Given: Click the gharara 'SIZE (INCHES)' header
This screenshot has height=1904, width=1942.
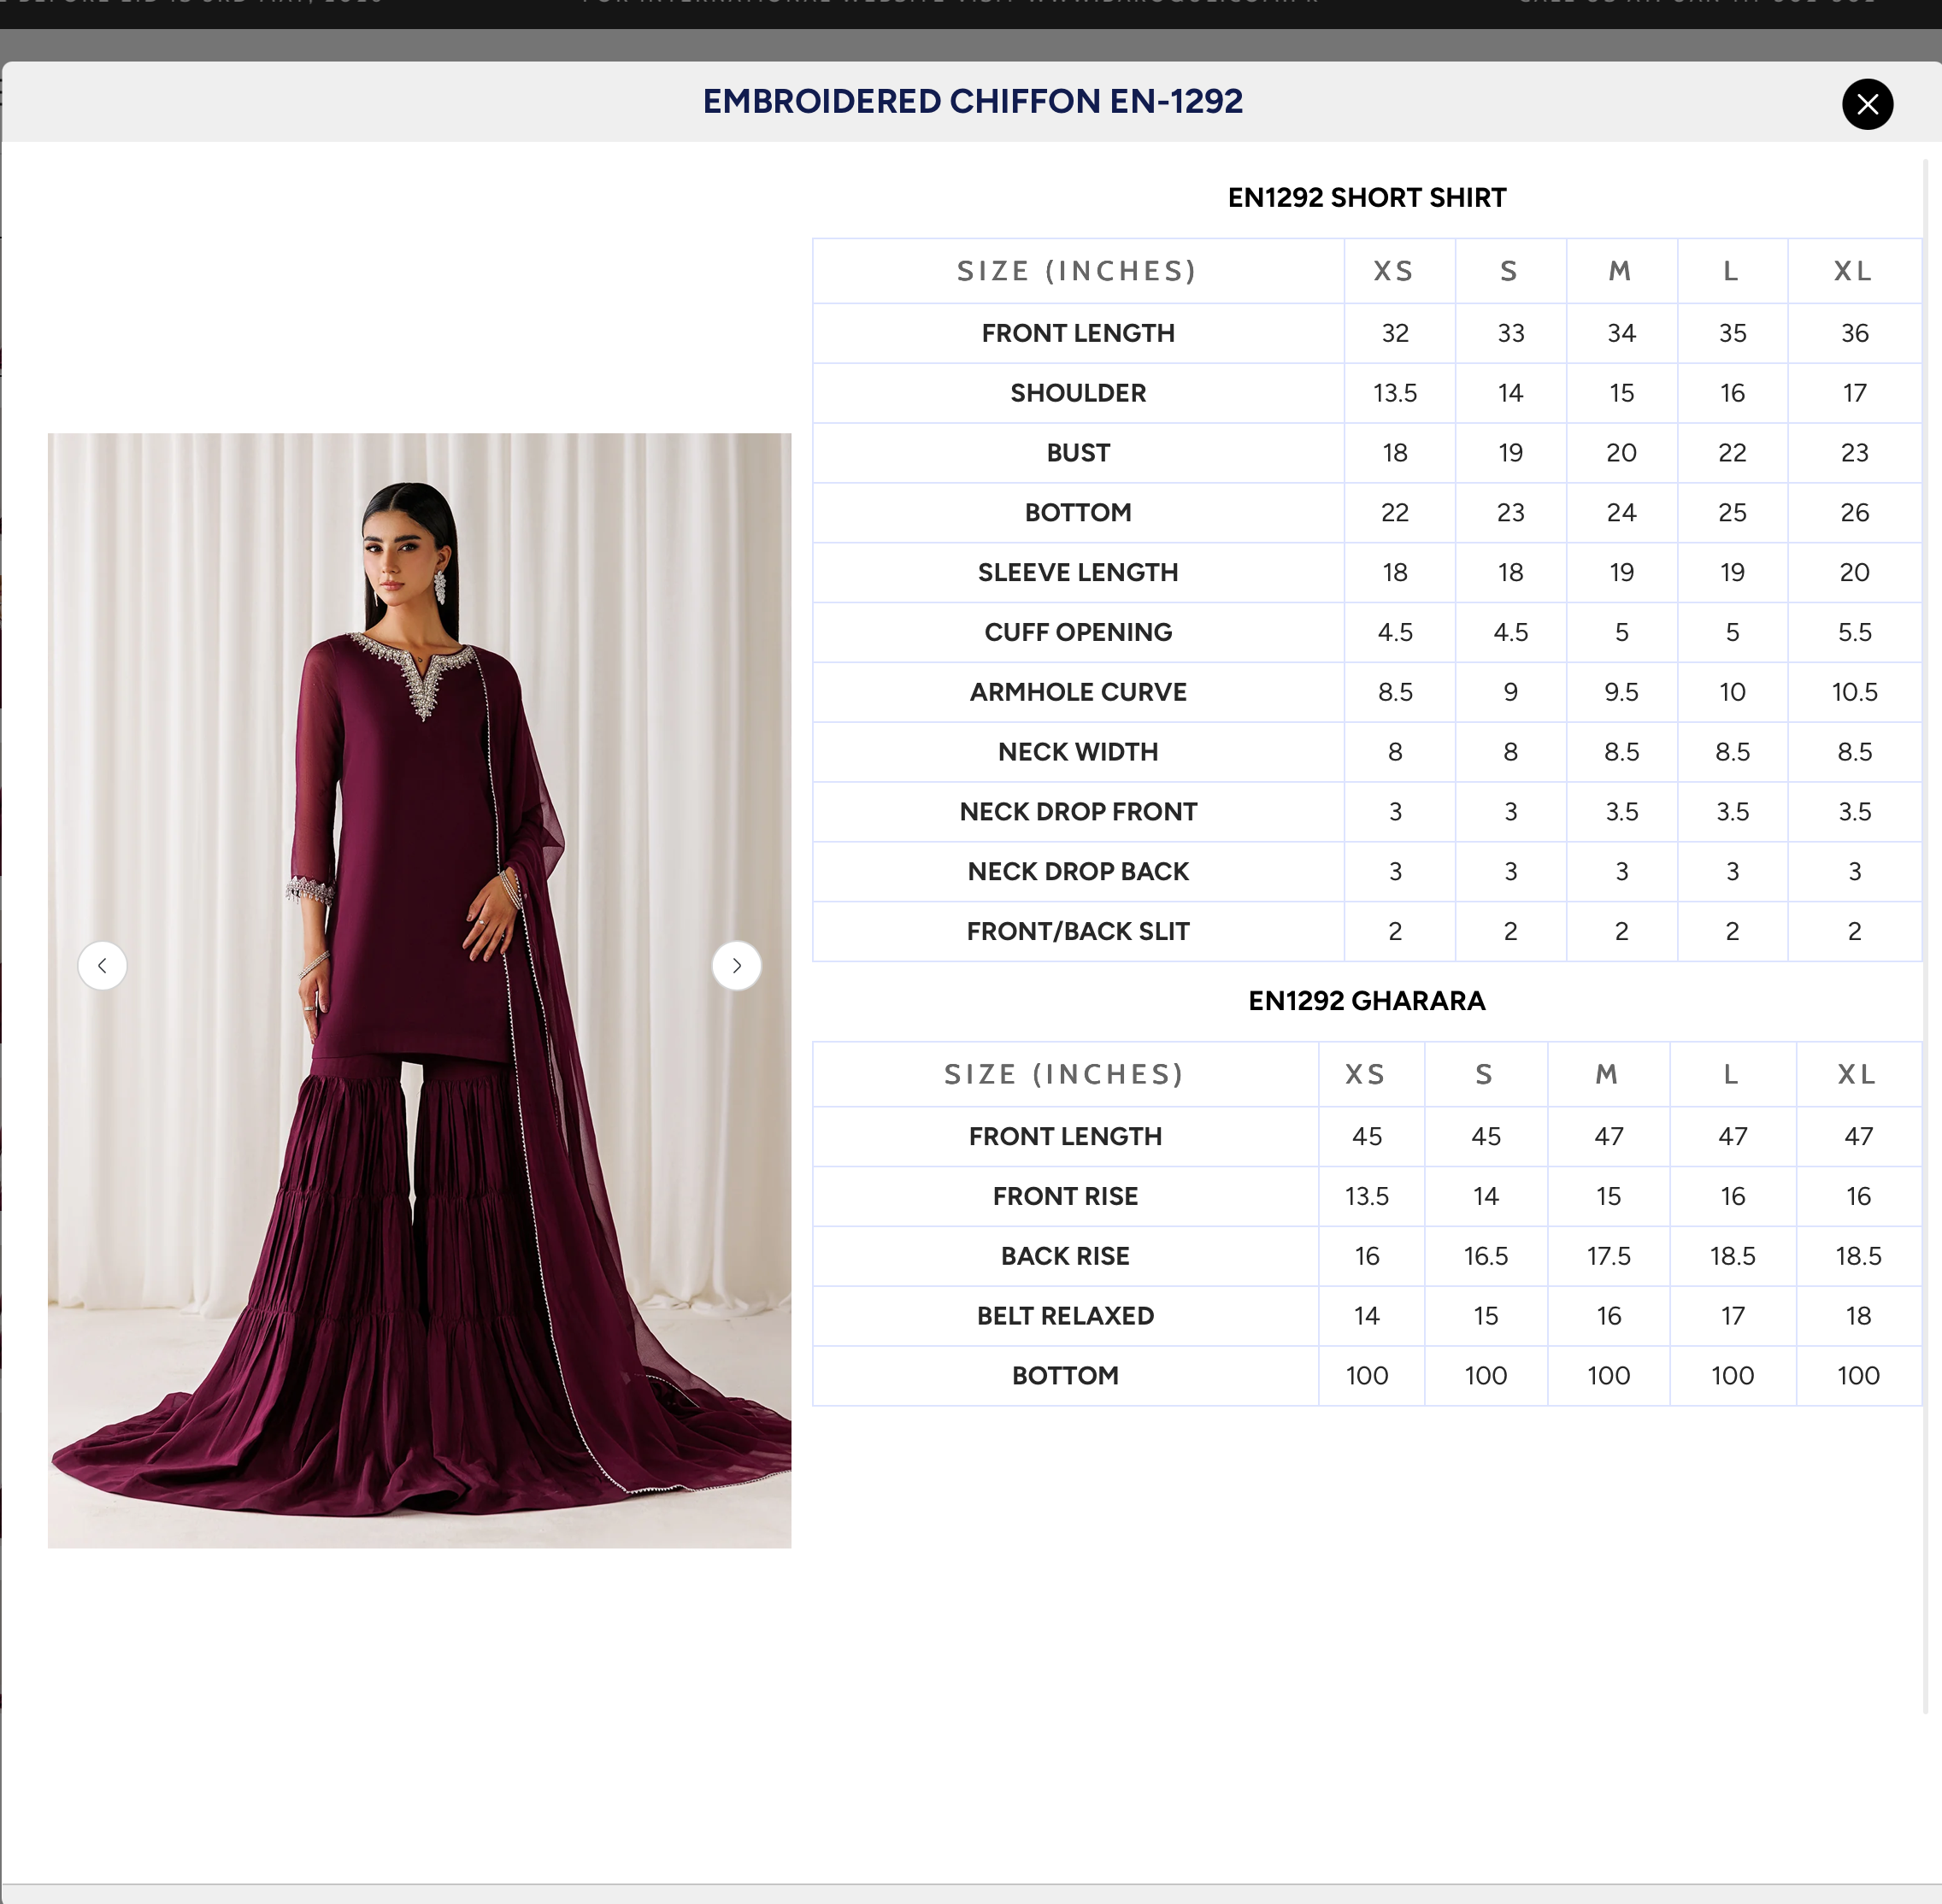Looking at the screenshot, I should coord(1064,1074).
